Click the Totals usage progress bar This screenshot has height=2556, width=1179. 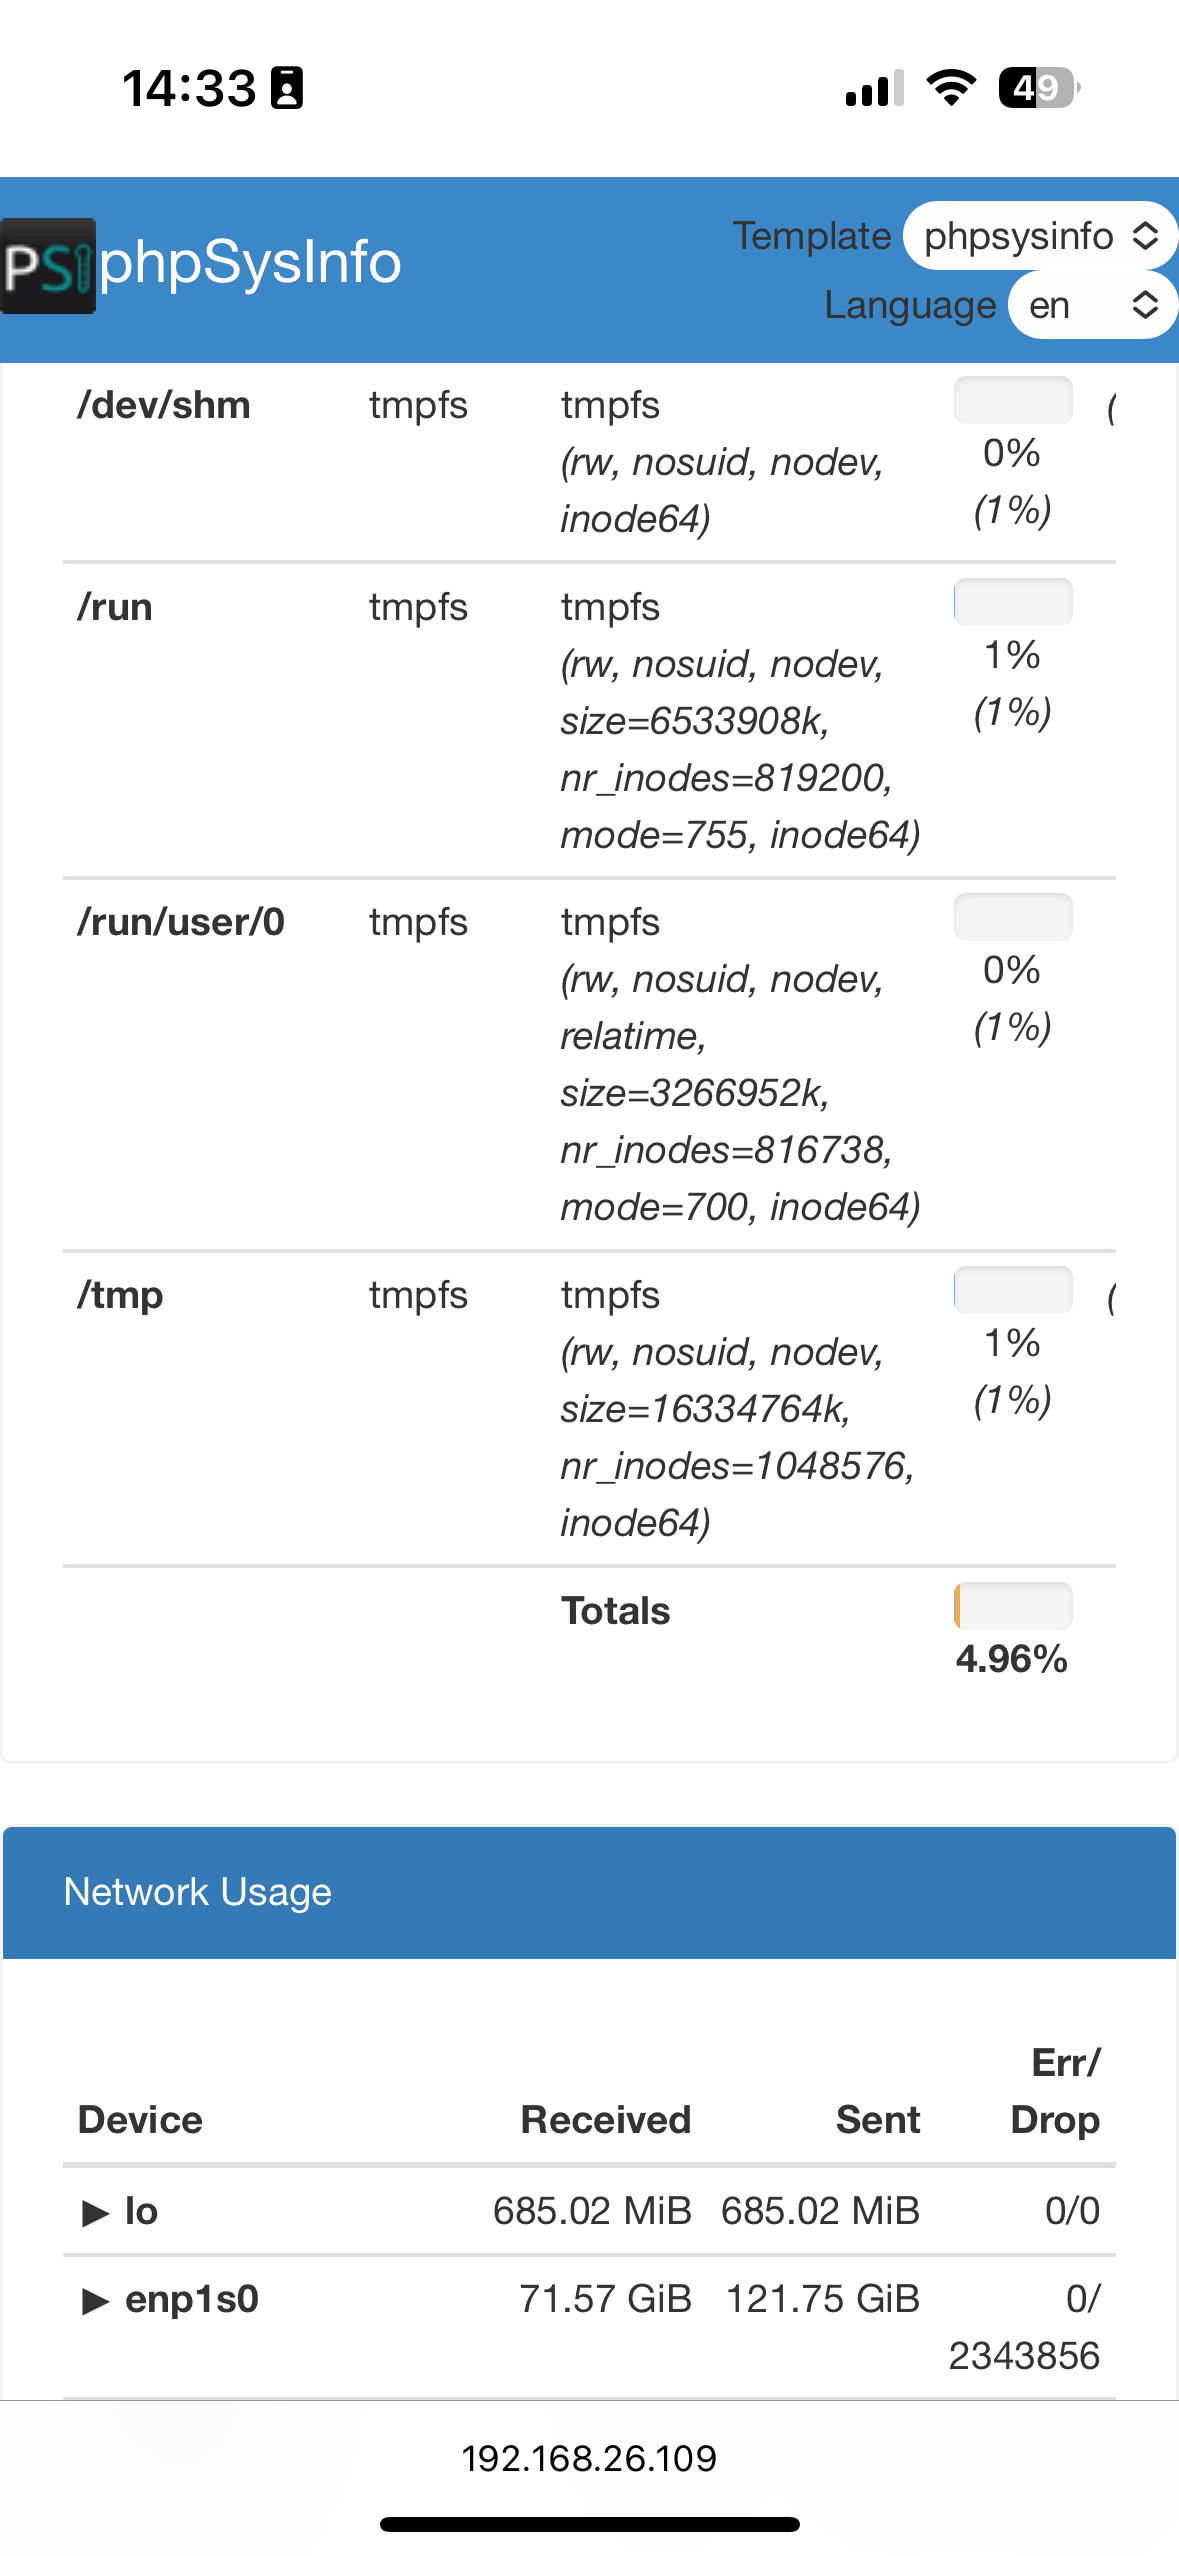(x=1013, y=1606)
